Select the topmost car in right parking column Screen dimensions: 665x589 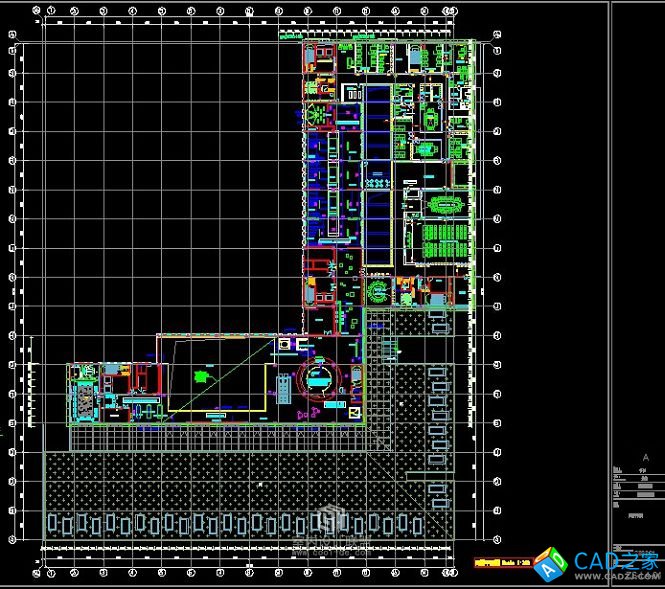click(x=436, y=372)
